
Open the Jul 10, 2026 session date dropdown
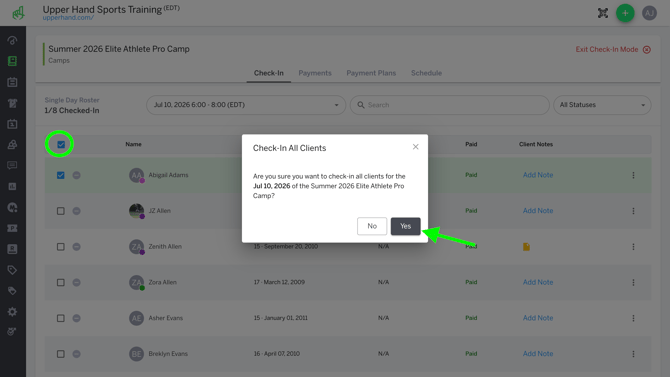click(x=246, y=105)
